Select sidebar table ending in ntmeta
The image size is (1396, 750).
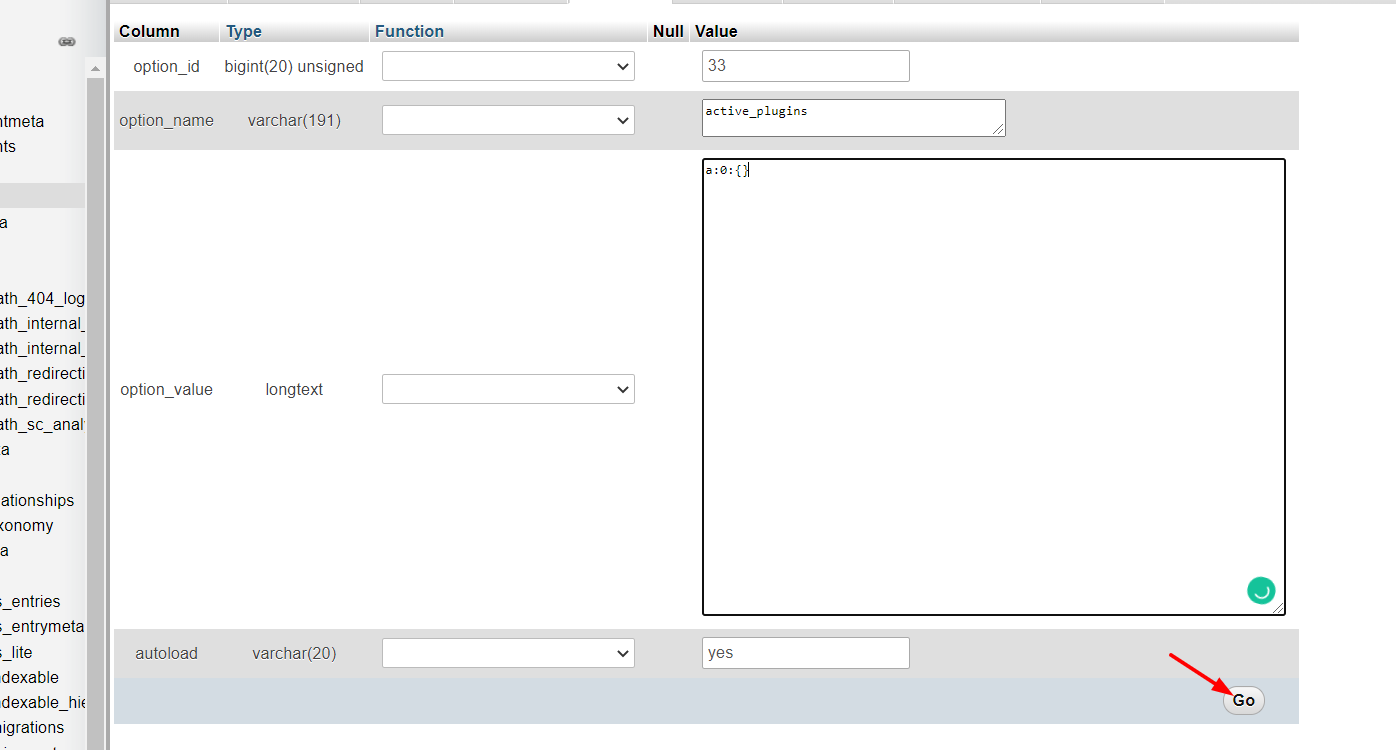pos(22,121)
